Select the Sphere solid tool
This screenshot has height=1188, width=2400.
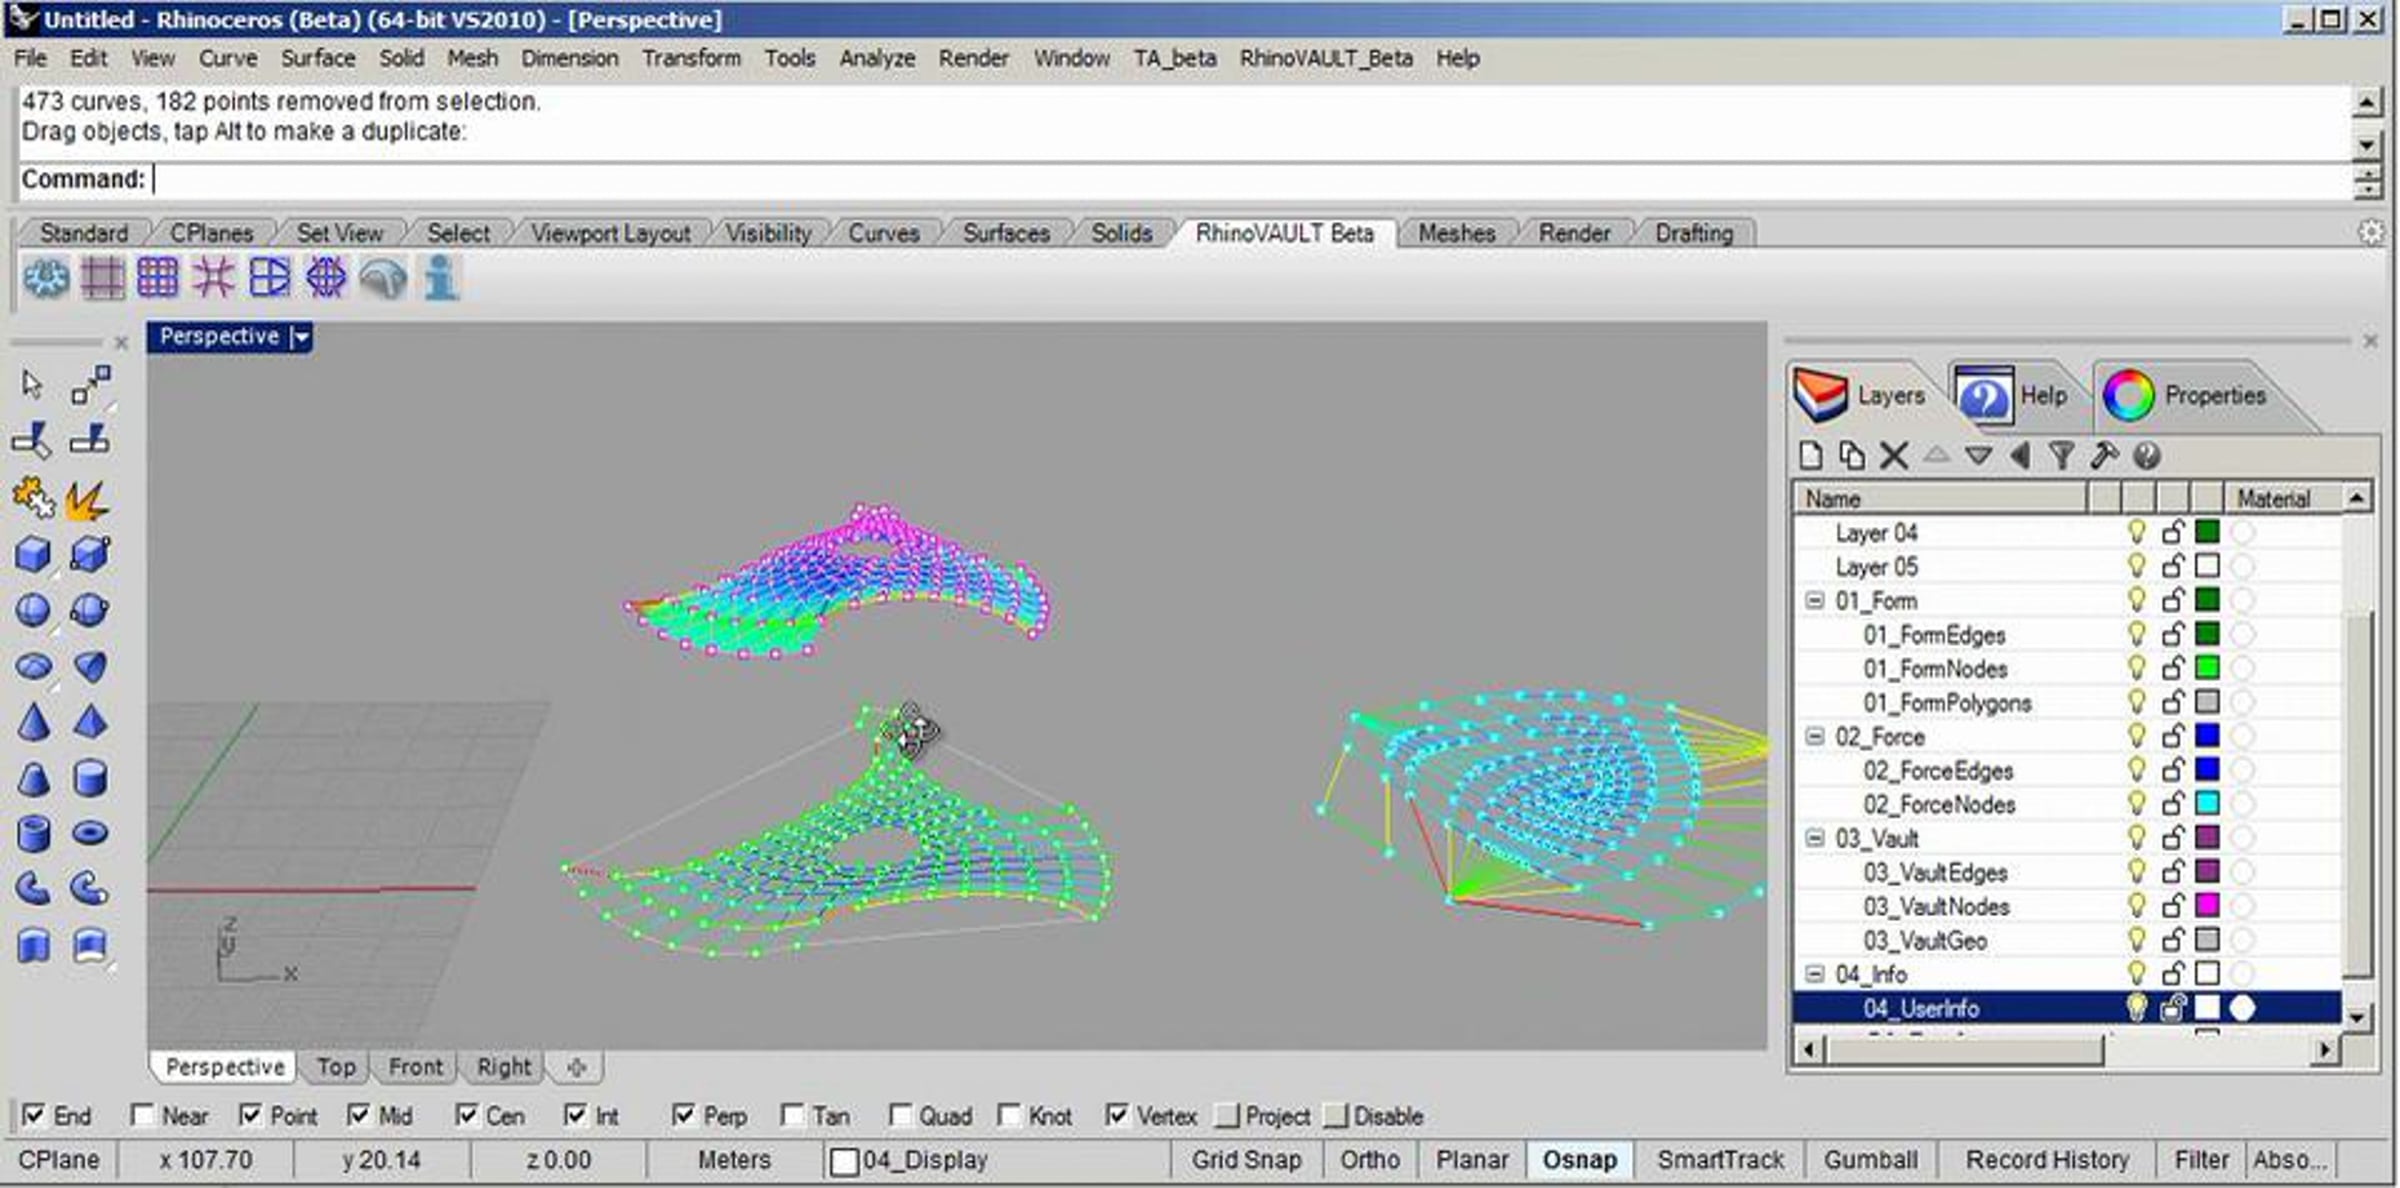pos(33,610)
